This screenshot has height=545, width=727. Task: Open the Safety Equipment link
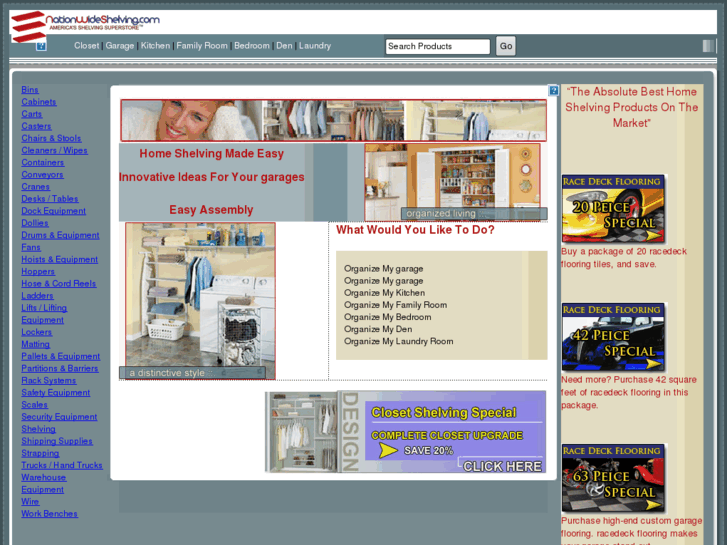[56, 392]
